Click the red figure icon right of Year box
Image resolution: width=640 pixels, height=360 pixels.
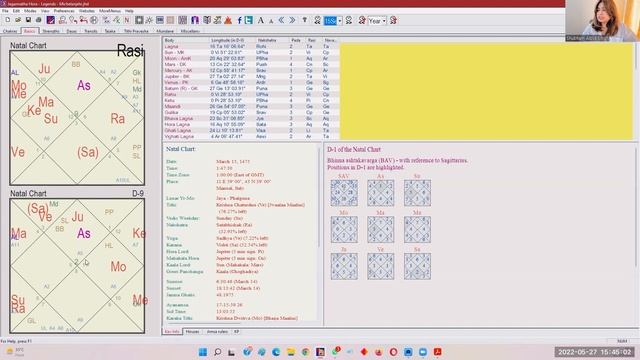tap(393, 20)
